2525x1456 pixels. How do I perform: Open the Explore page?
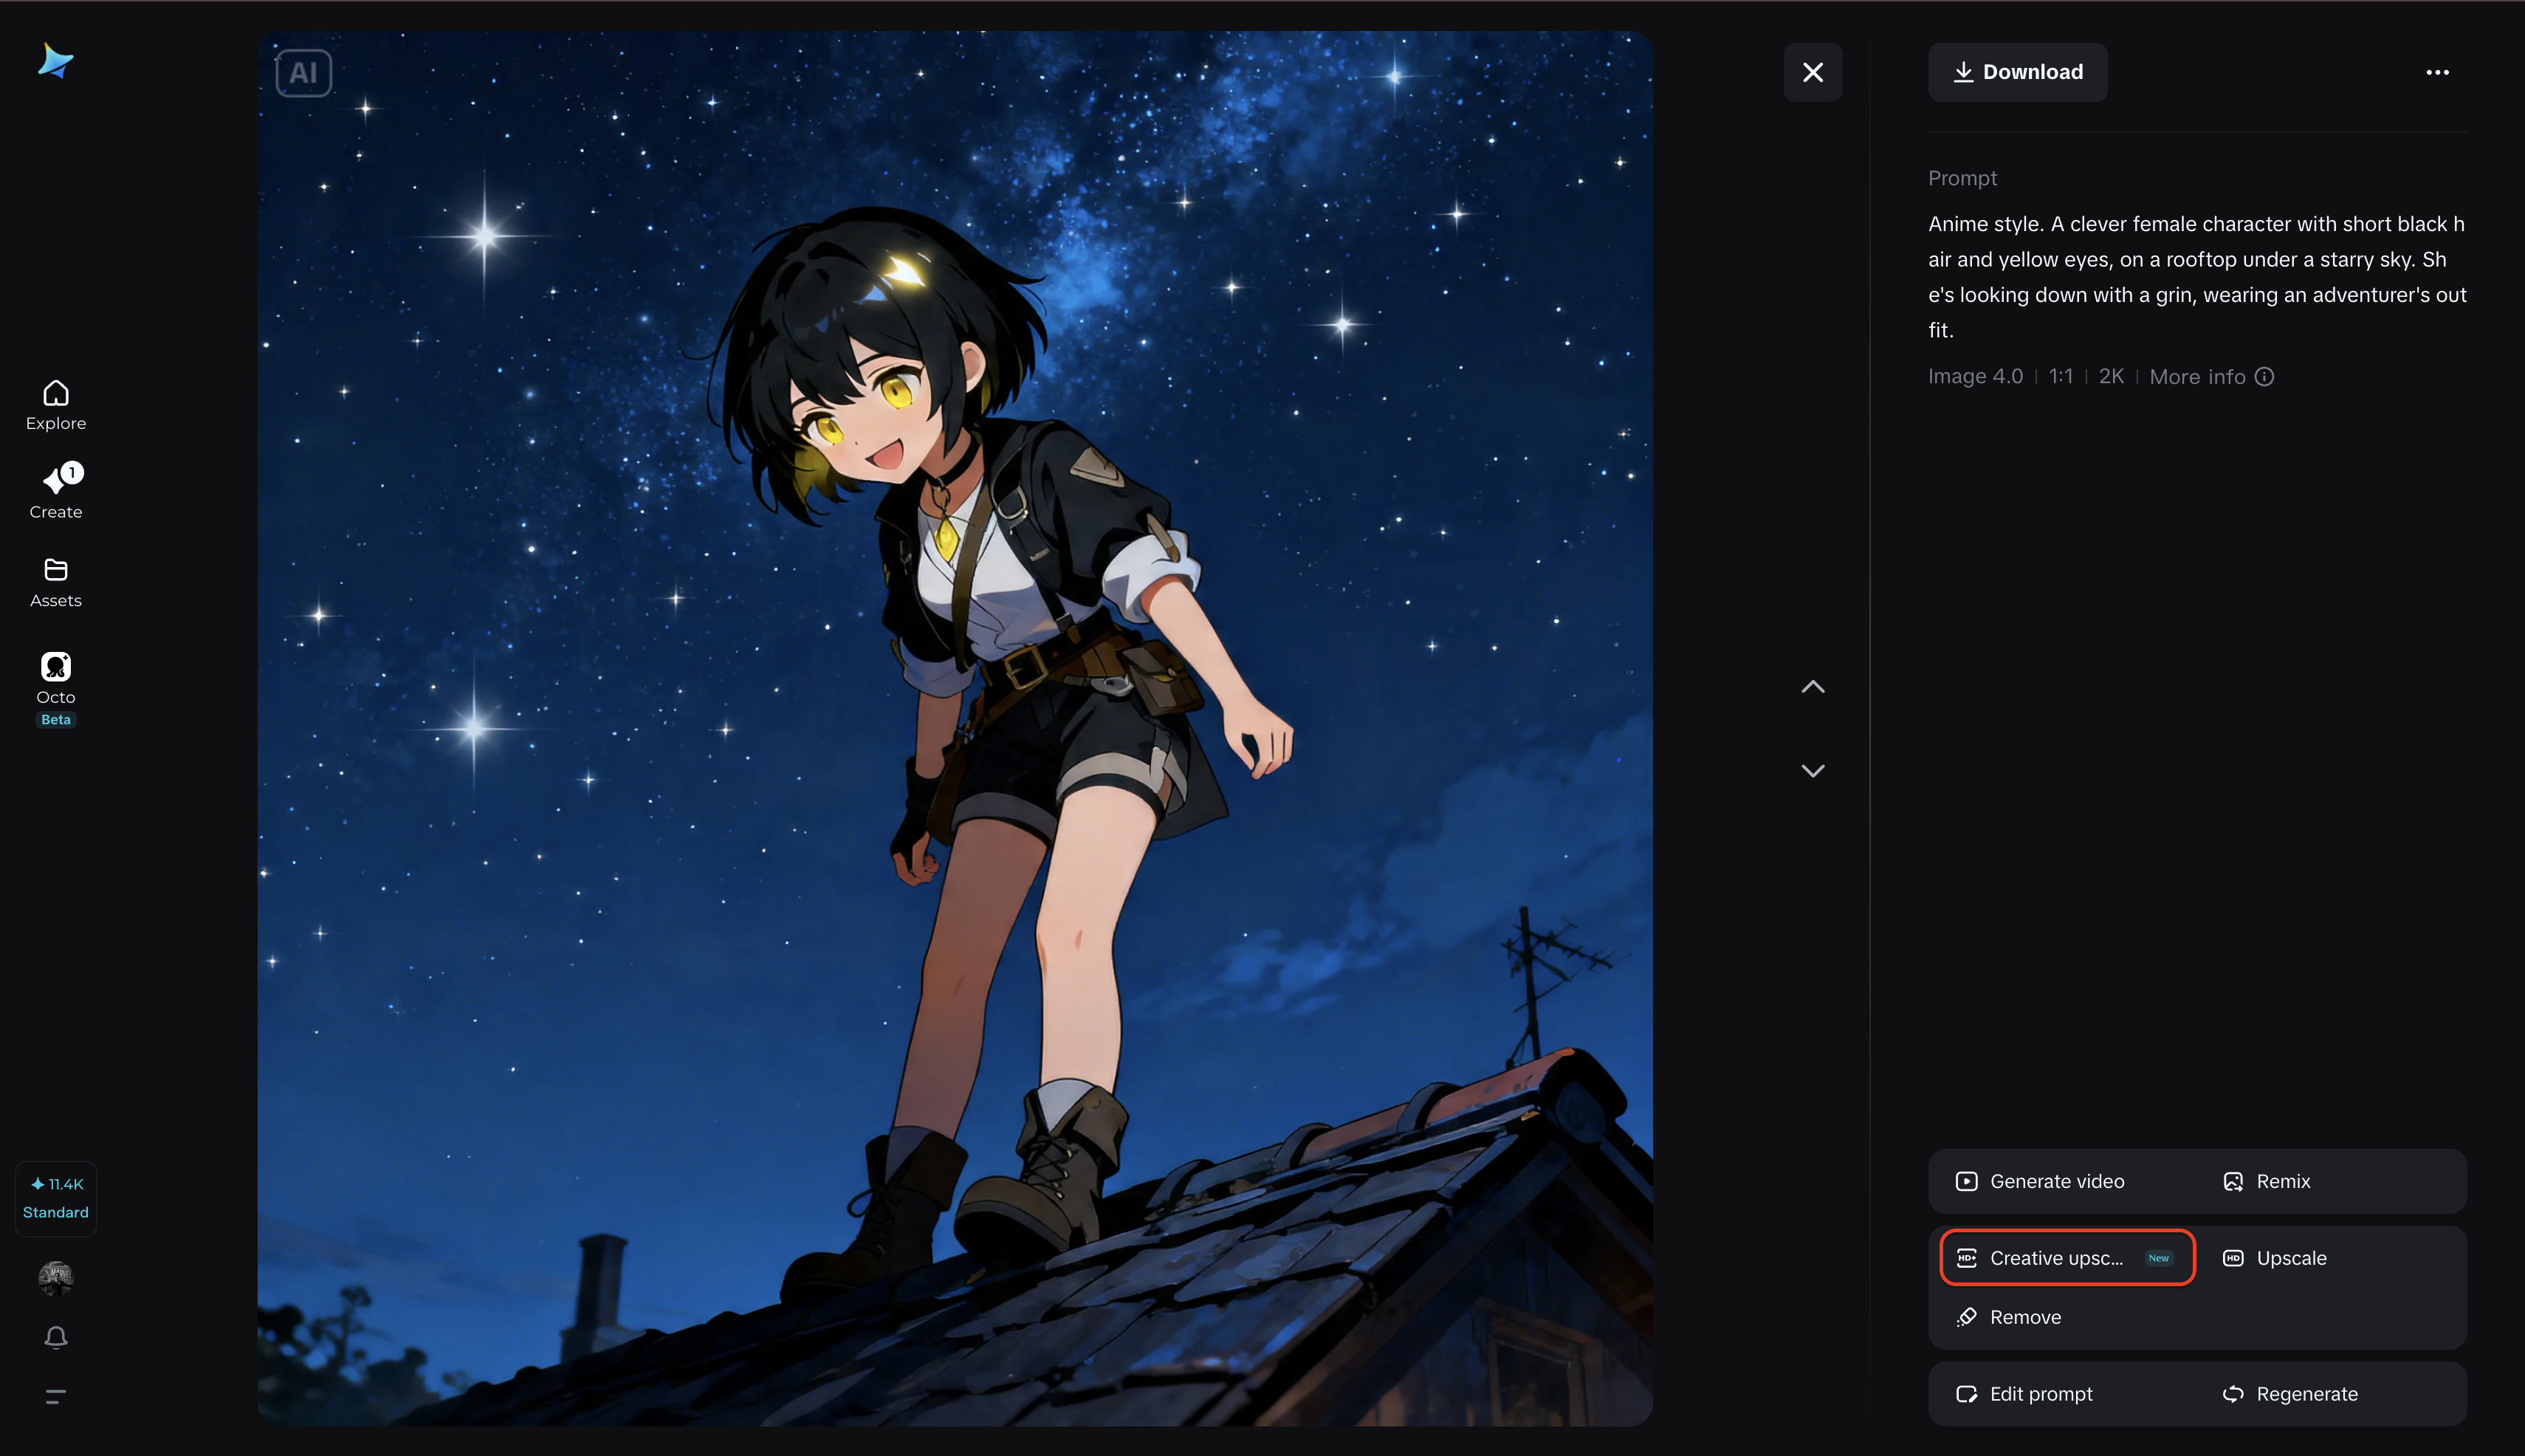pyautogui.click(x=56, y=405)
